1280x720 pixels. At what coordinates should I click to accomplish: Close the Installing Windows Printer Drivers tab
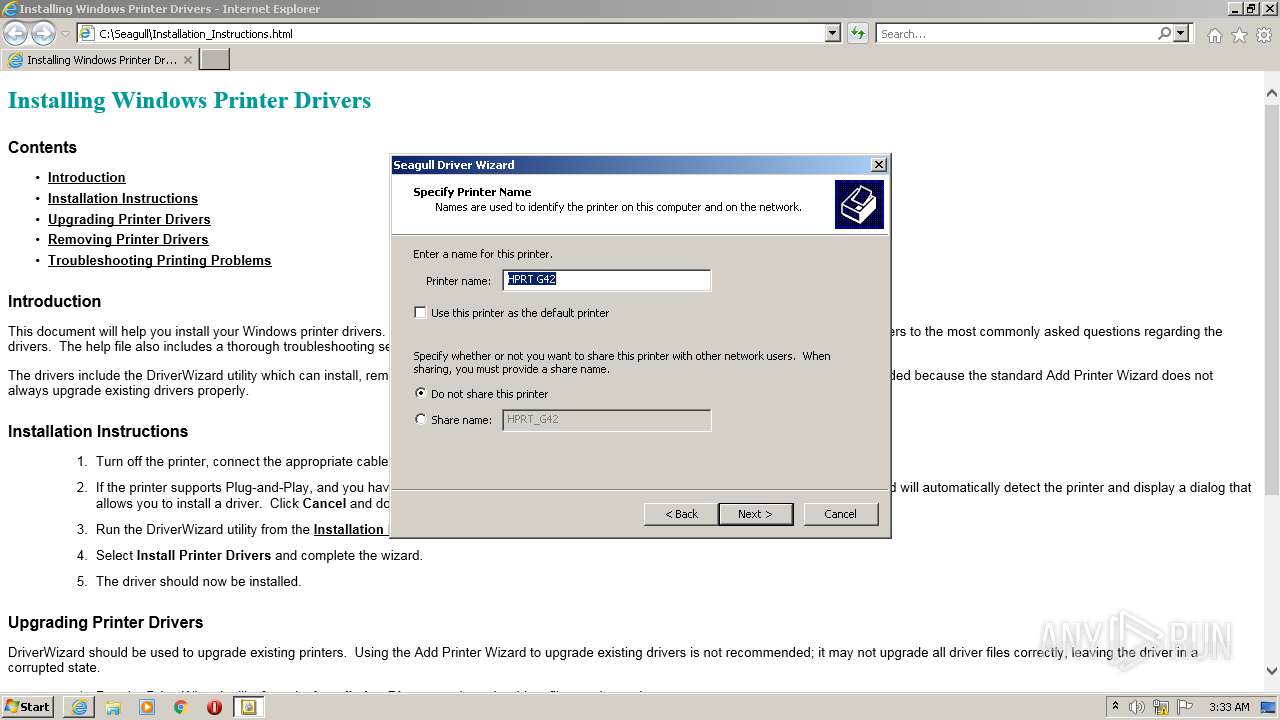point(187,60)
